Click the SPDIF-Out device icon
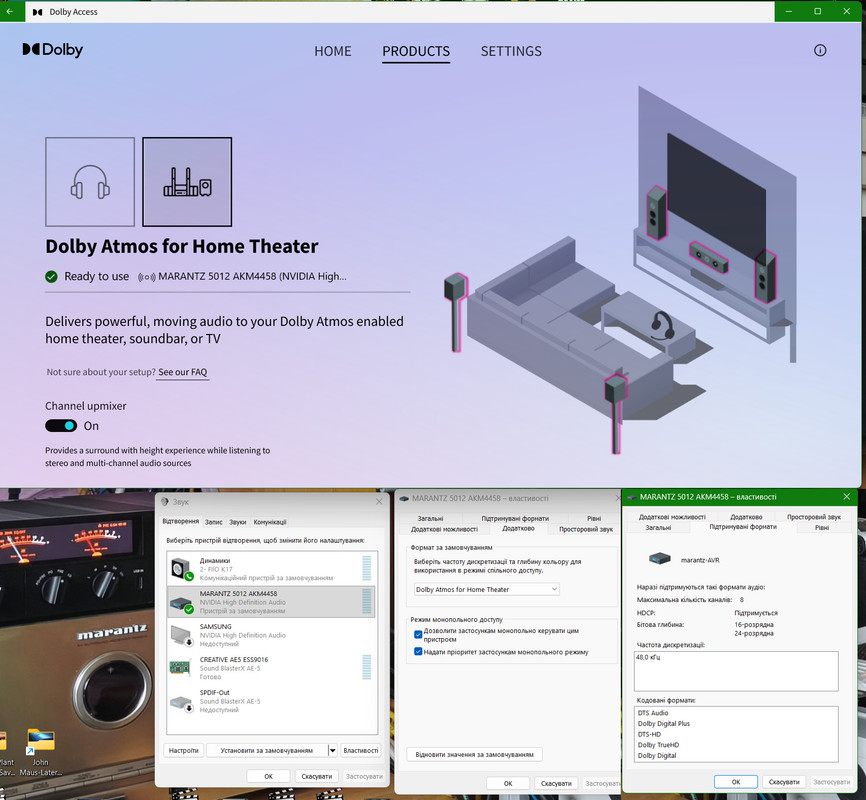The image size is (866, 800). tap(181, 703)
